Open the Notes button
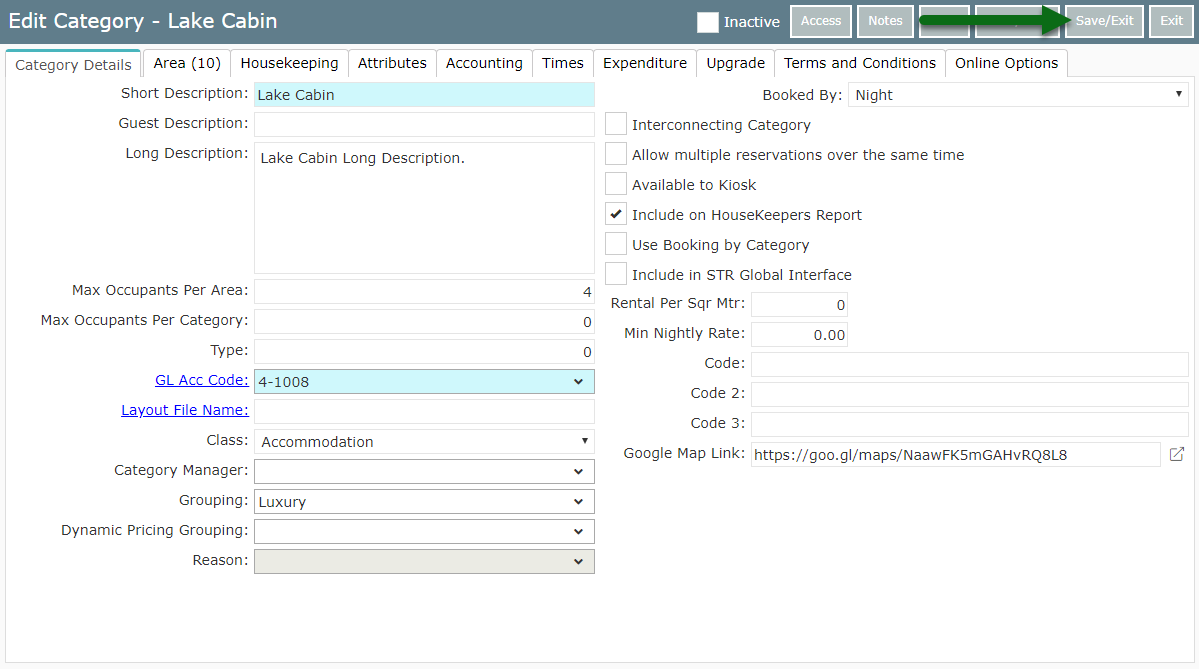Image resolution: width=1199 pixels, height=669 pixels. tap(885, 21)
